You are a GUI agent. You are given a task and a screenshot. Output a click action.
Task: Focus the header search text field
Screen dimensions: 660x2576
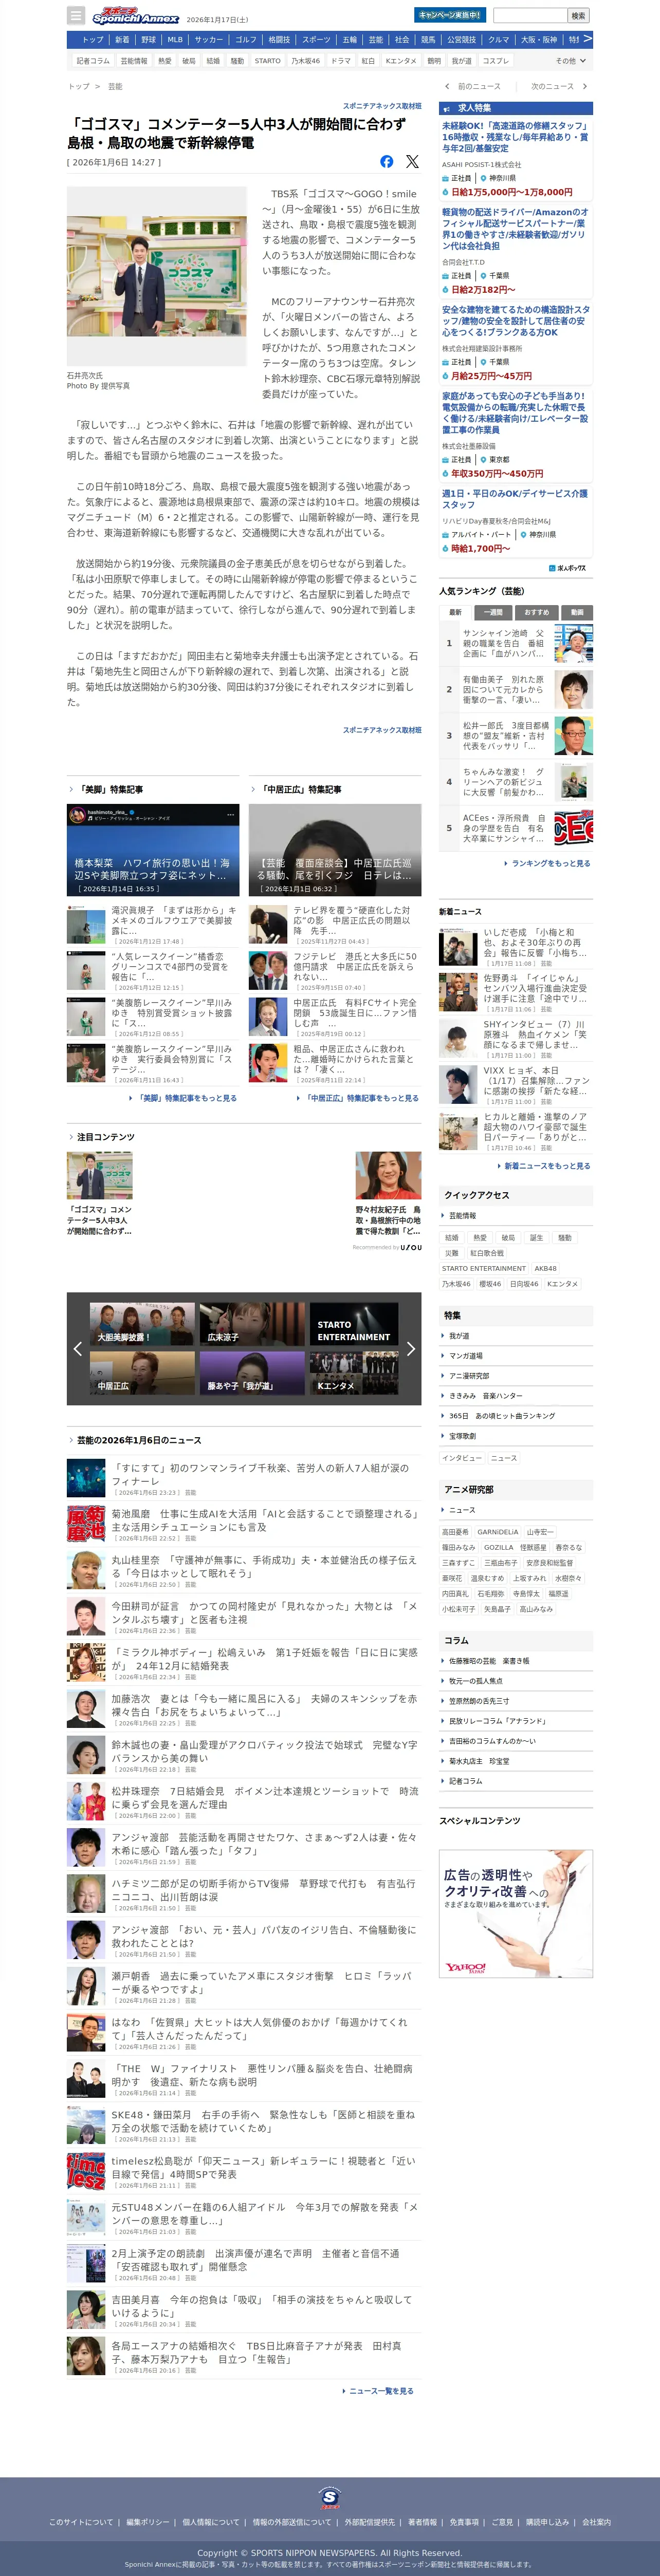[x=530, y=15]
